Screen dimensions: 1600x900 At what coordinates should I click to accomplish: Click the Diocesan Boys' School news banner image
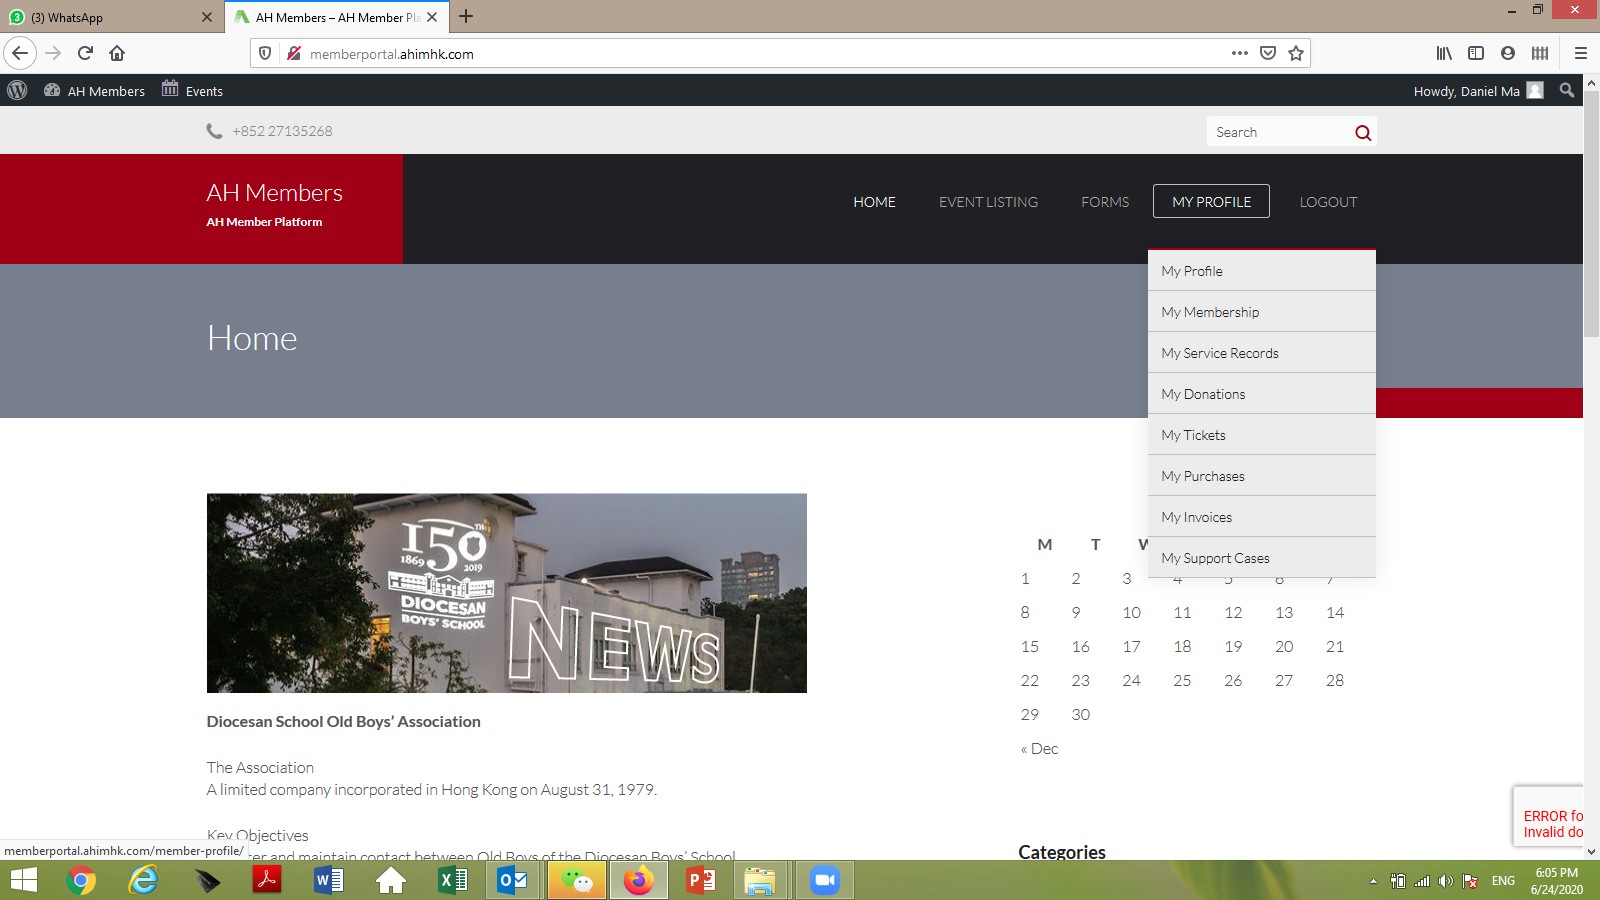pyautogui.click(x=507, y=593)
